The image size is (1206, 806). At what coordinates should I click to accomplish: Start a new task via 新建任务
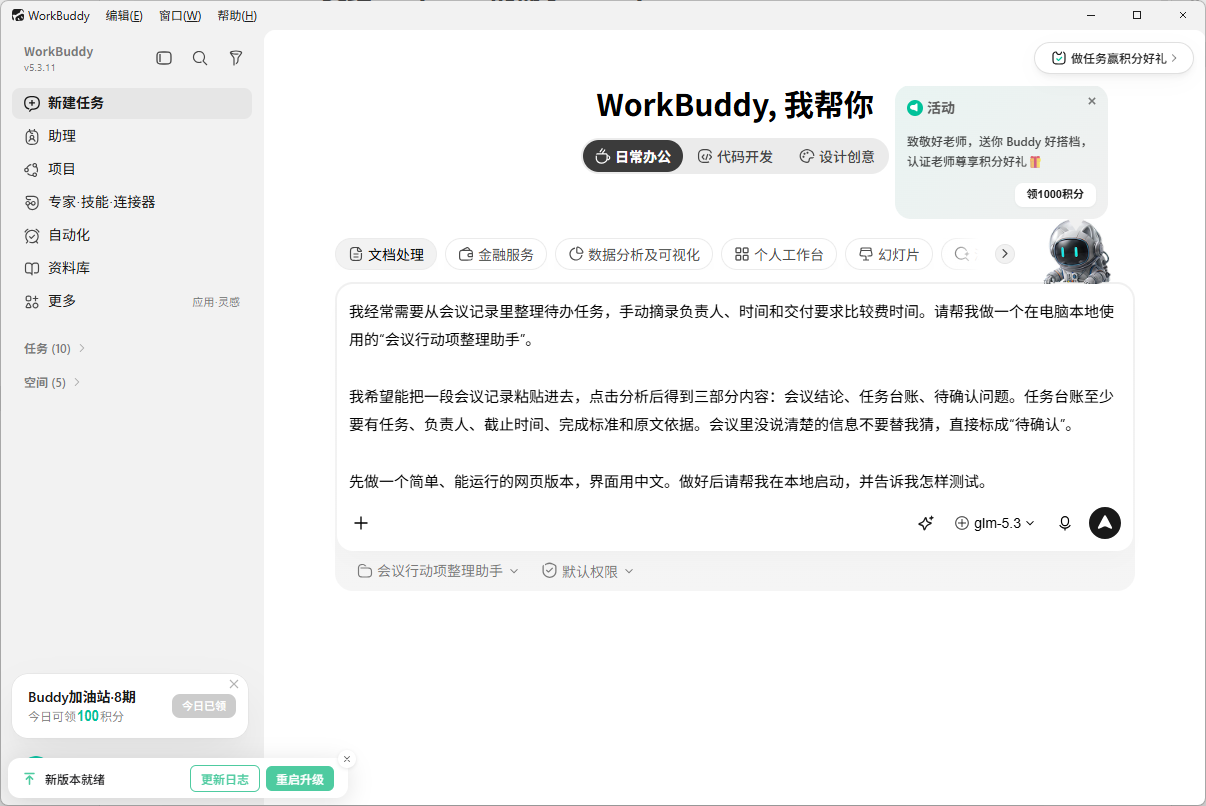pyautogui.click(x=132, y=103)
